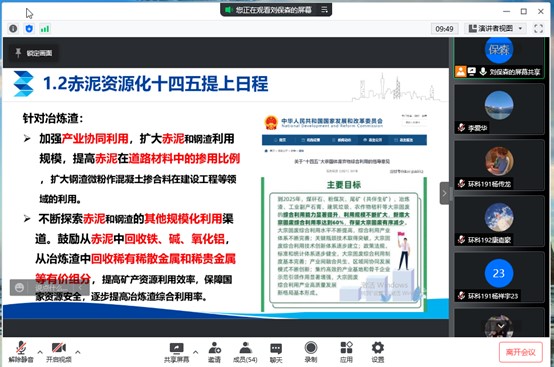Open the Share Screen icon

(176, 352)
